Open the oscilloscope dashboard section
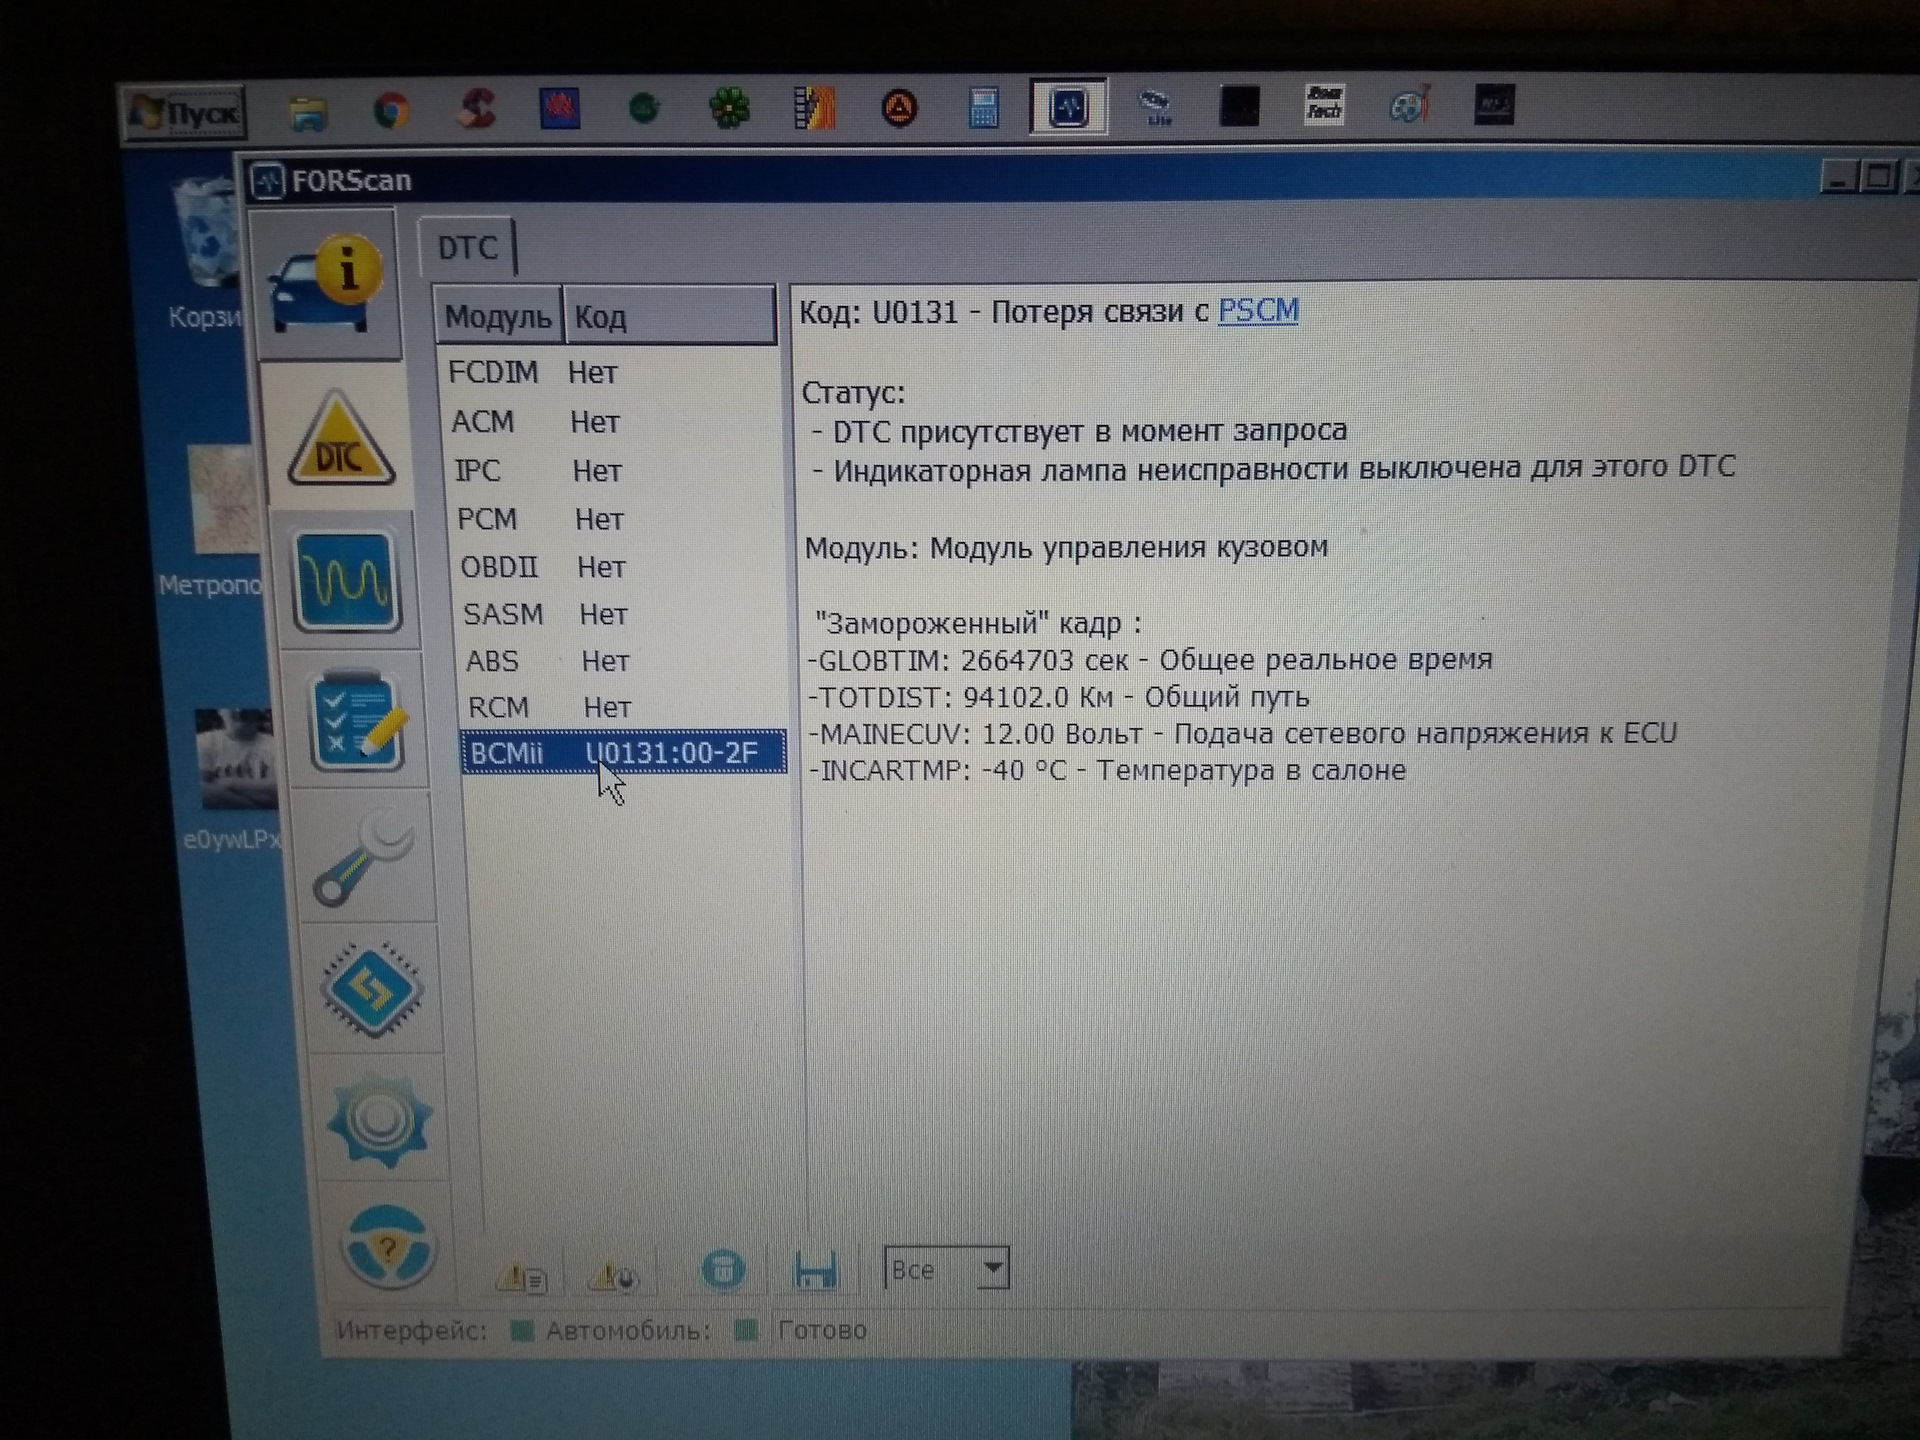This screenshot has height=1440, width=1920. click(x=346, y=581)
